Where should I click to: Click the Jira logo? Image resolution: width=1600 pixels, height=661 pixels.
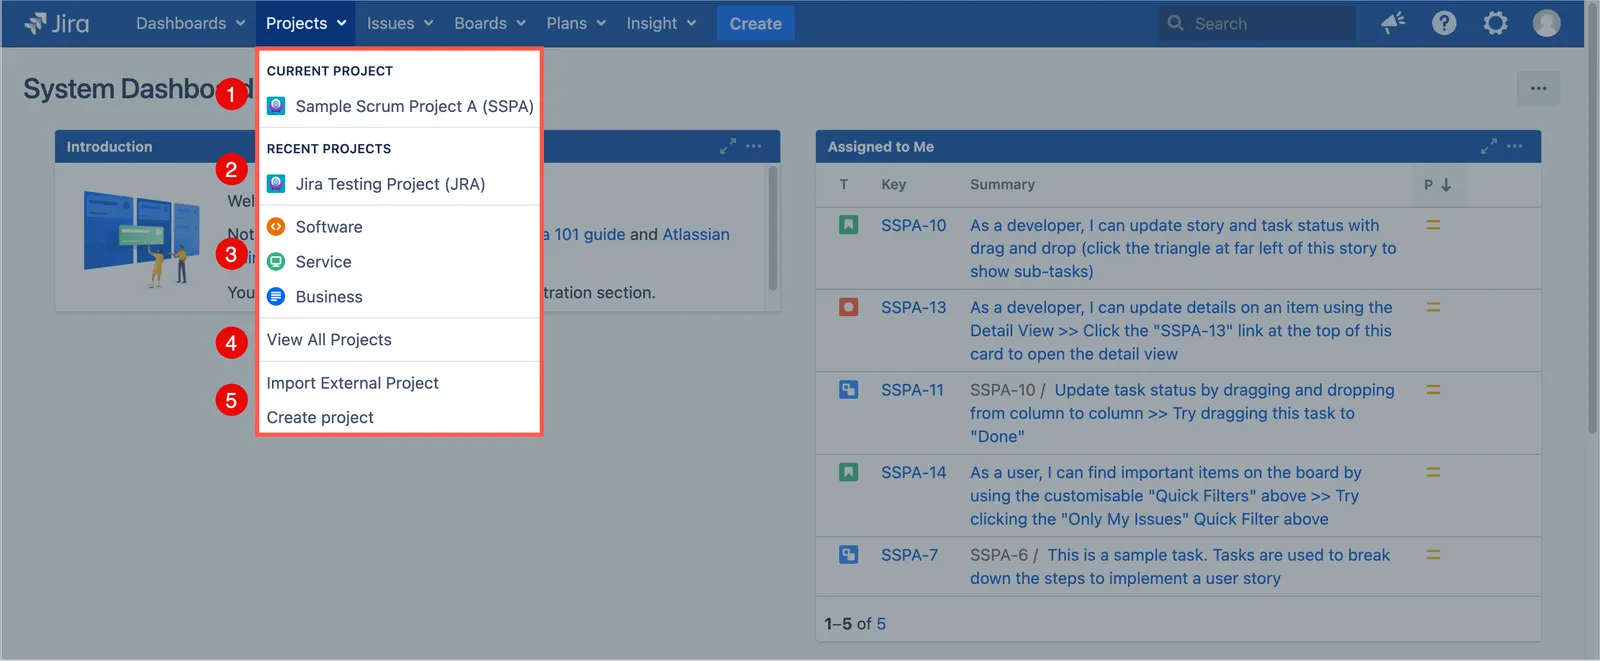[56, 23]
